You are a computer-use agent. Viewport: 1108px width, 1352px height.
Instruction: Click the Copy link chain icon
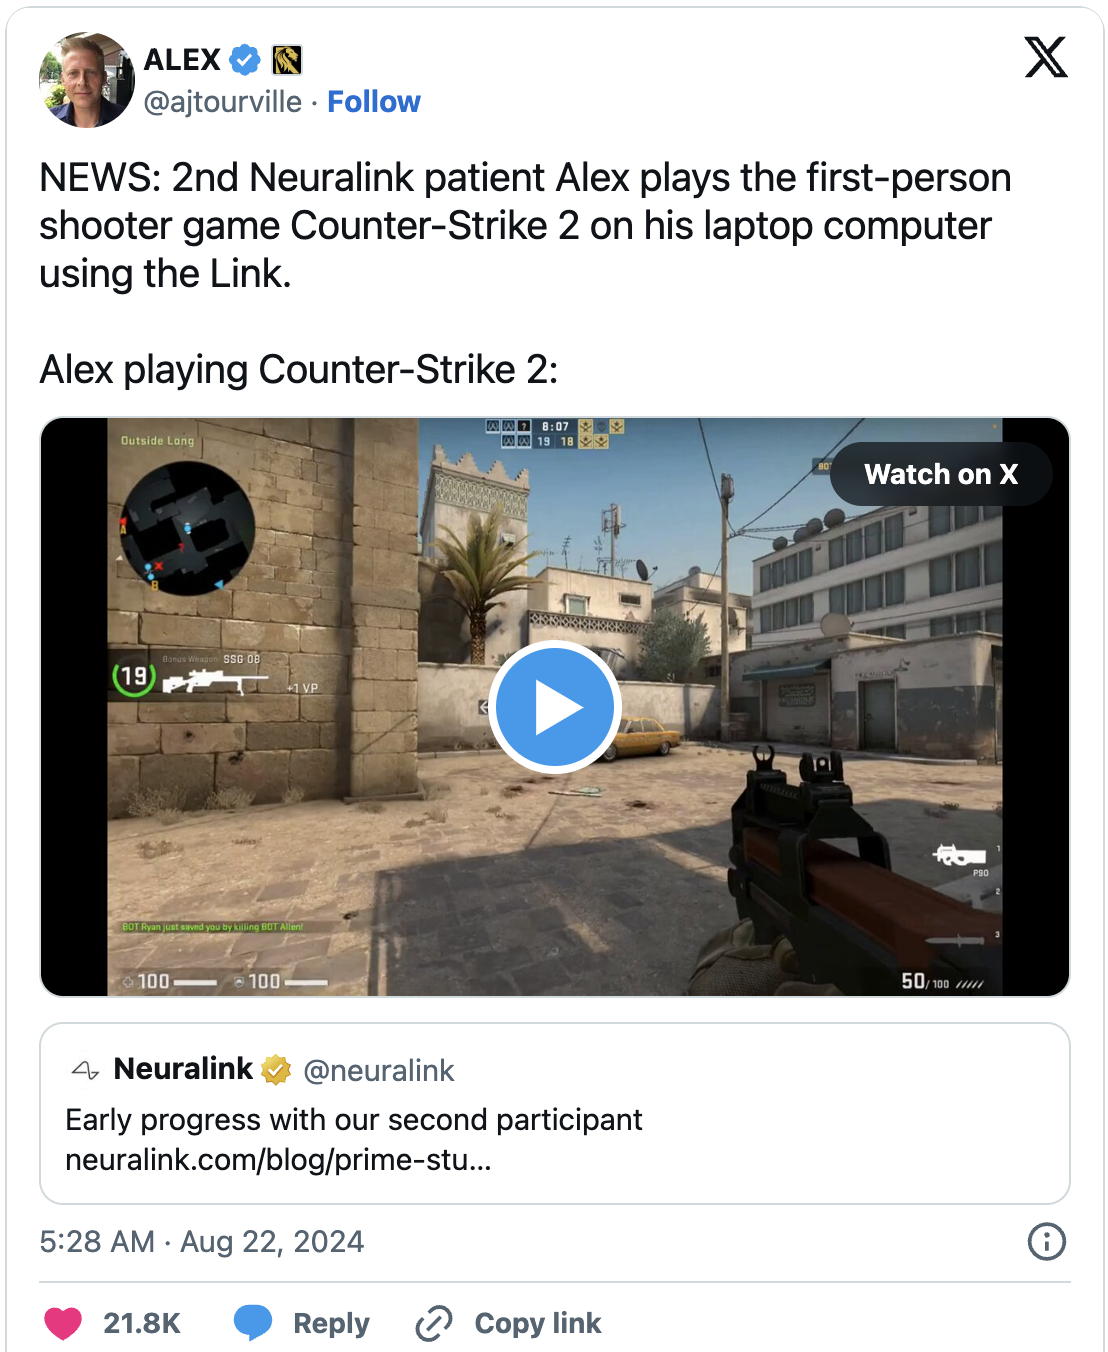(434, 1323)
